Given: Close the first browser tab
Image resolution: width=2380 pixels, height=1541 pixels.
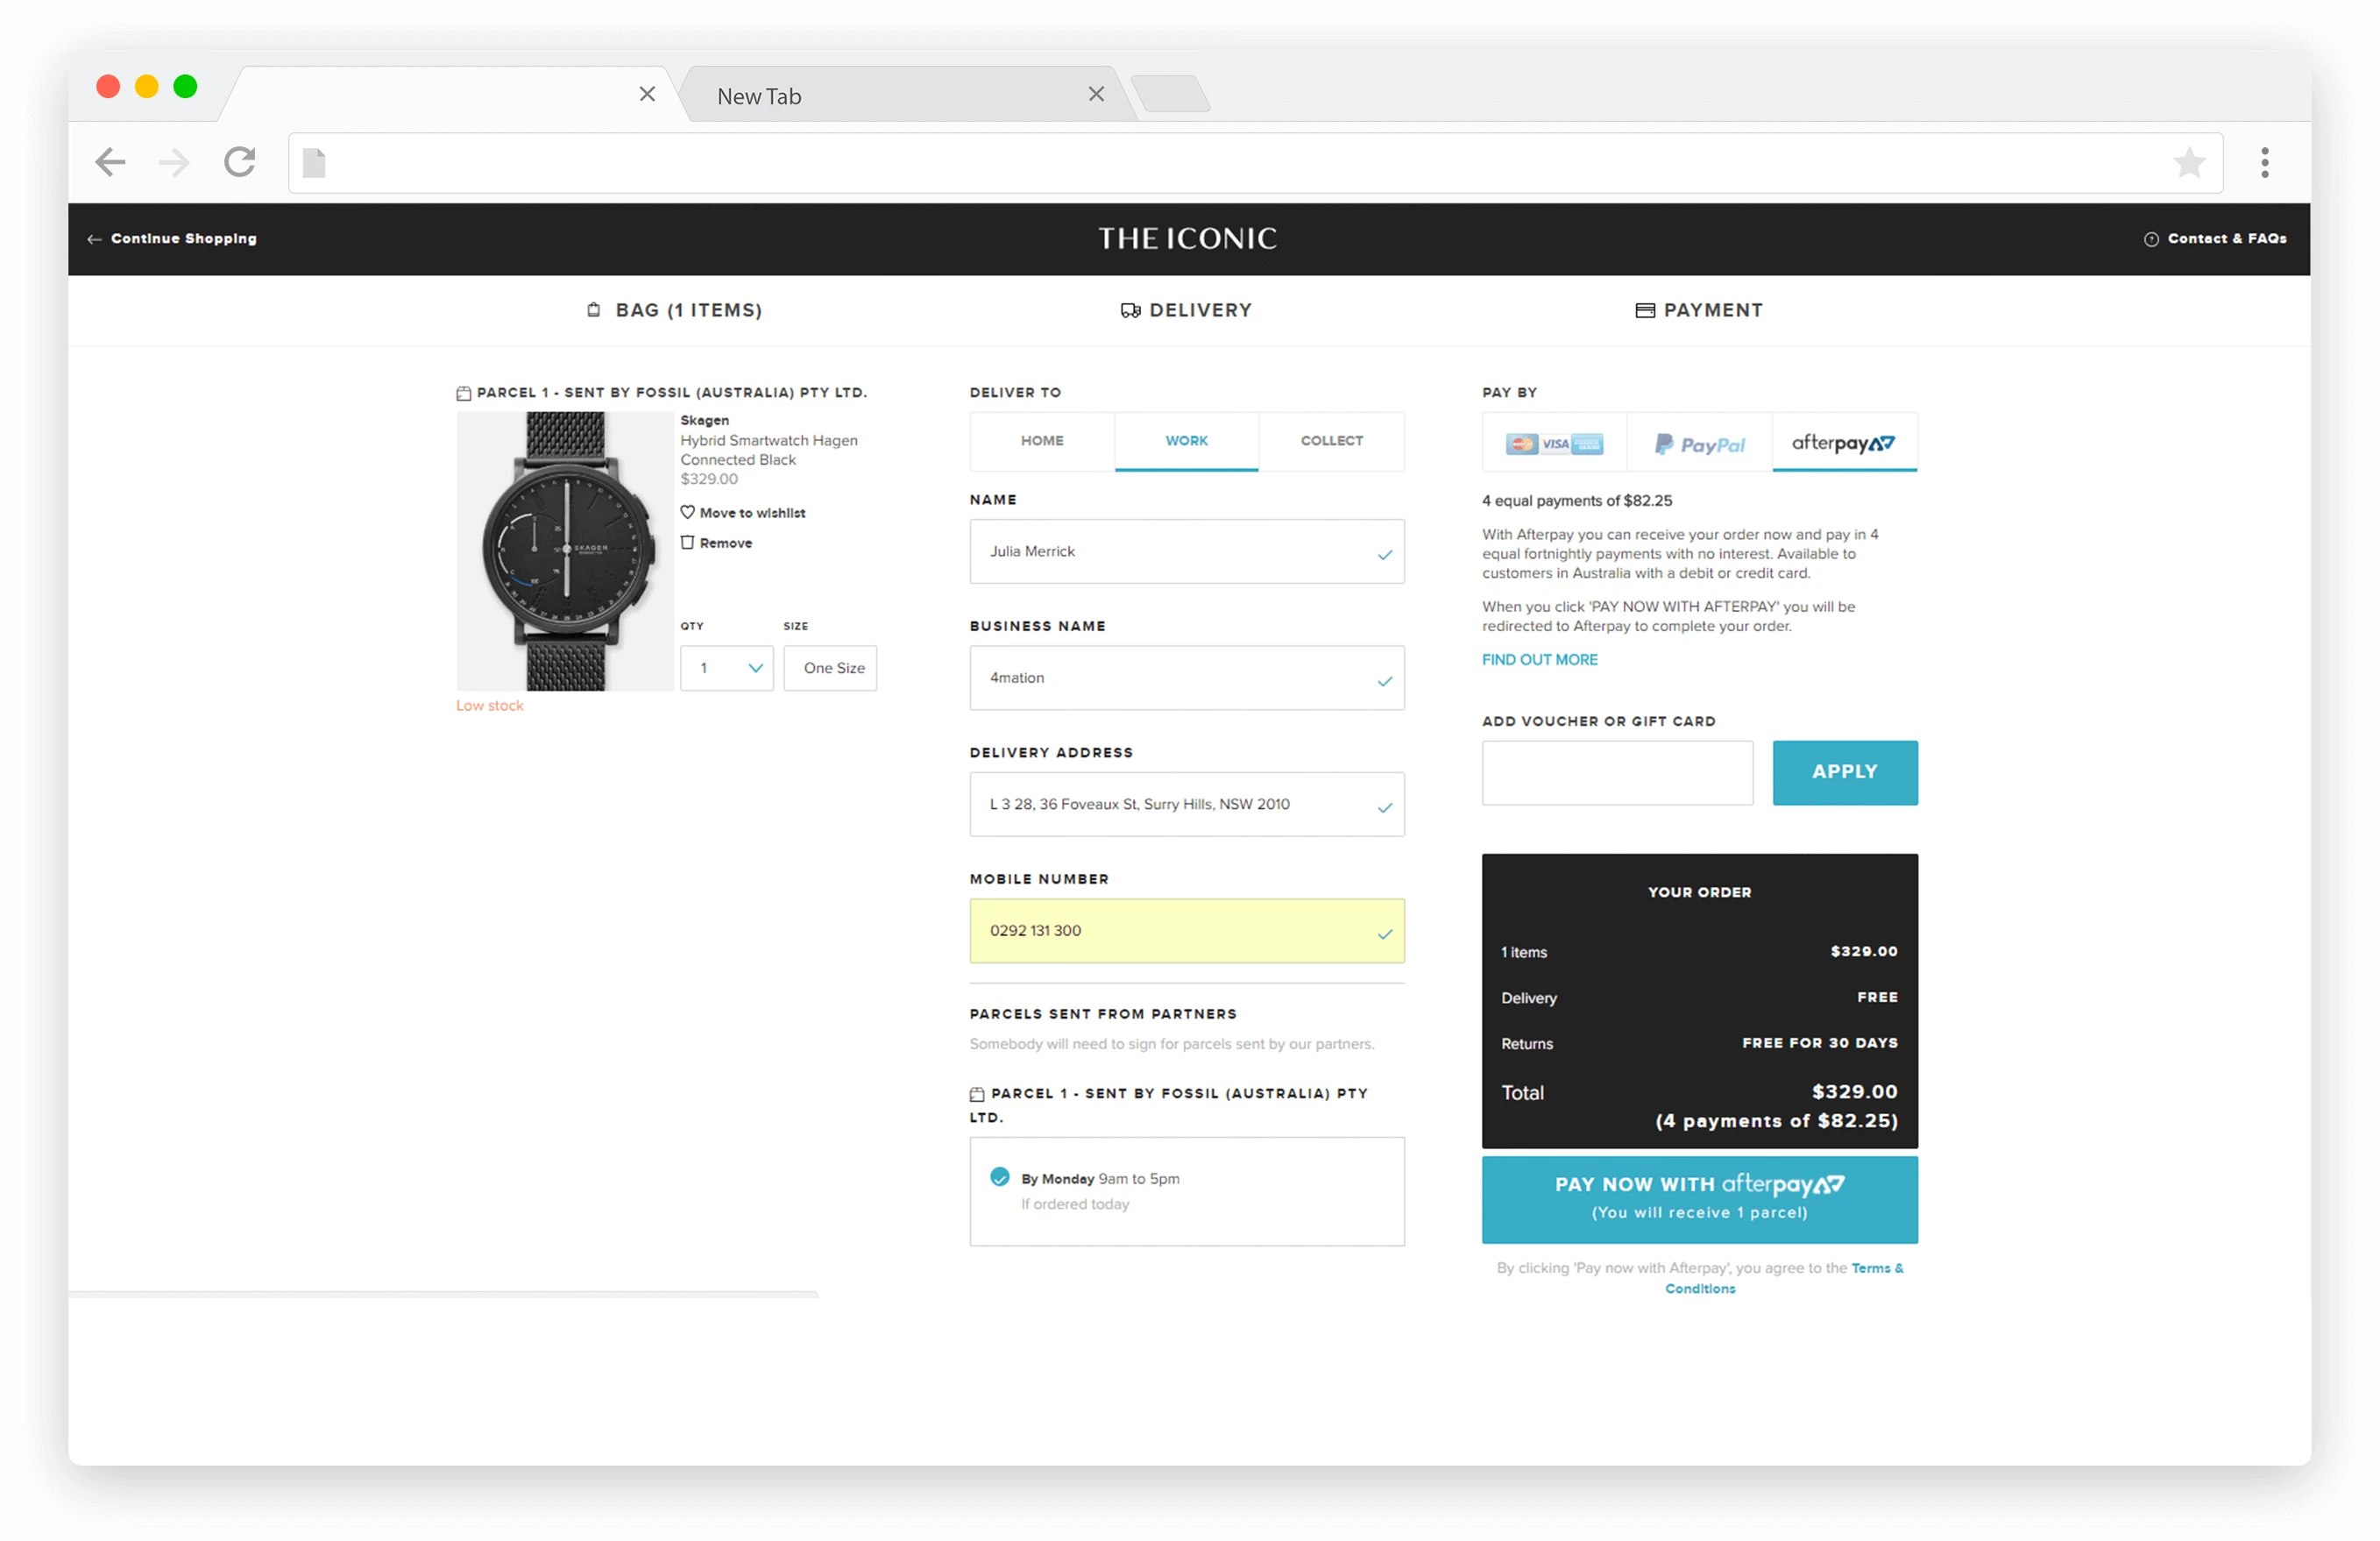Looking at the screenshot, I should click(x=647, y=94).
